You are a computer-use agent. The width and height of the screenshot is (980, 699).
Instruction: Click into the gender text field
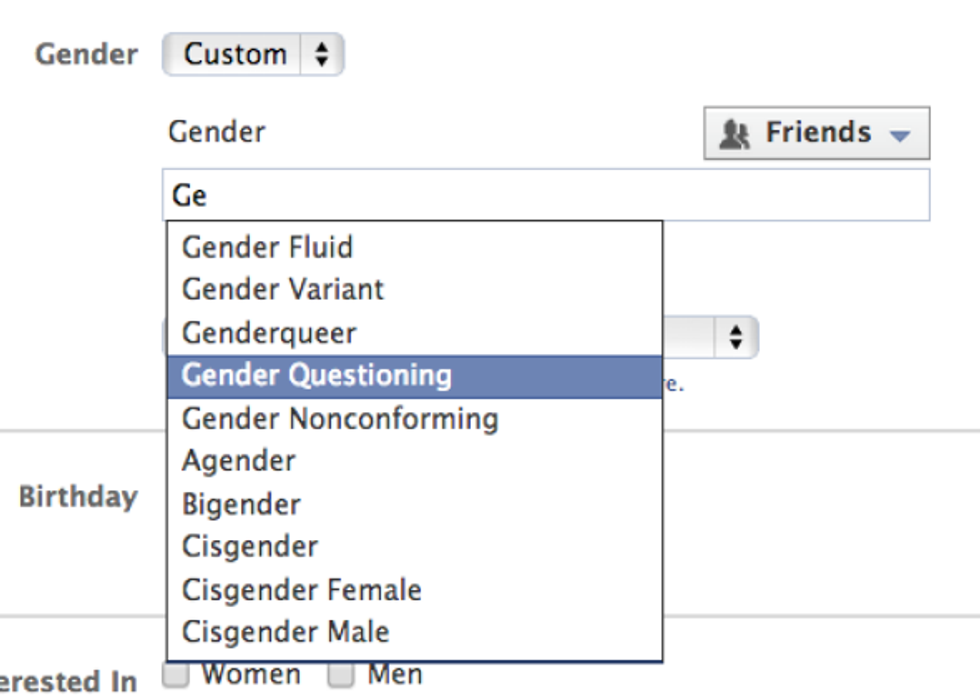point(545,195)
